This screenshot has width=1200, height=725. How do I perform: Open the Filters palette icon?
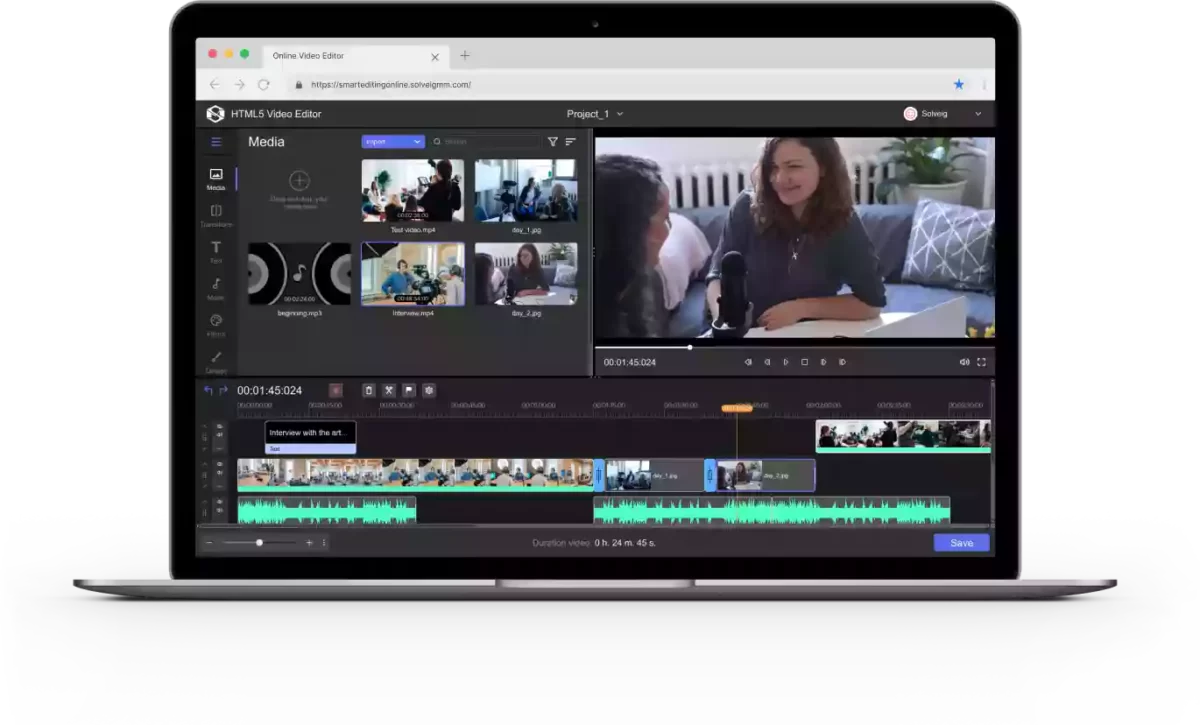[x=215, y=325]
